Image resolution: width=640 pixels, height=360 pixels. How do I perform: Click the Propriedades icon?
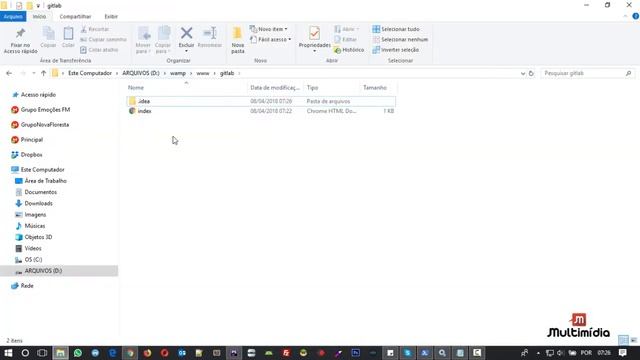314,33
